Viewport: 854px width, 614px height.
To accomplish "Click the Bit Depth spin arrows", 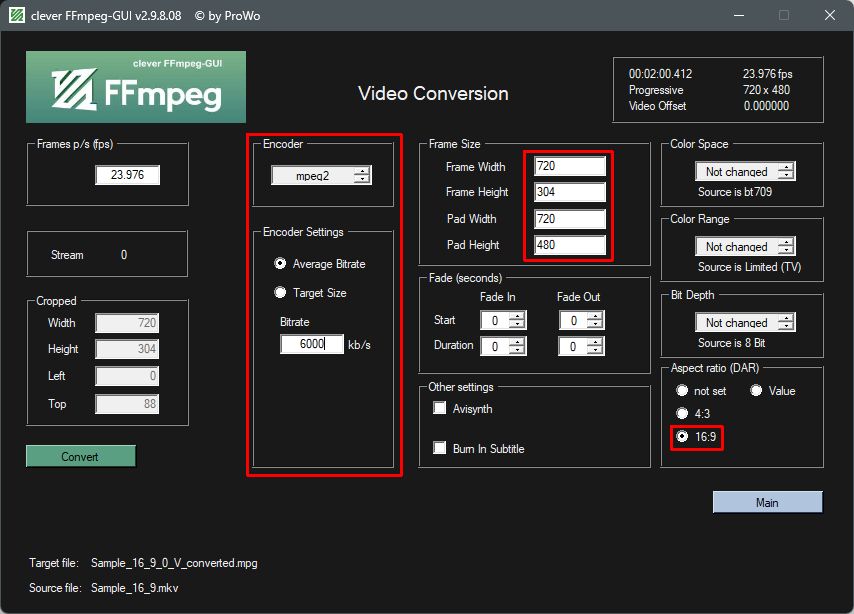I will 786,323.
